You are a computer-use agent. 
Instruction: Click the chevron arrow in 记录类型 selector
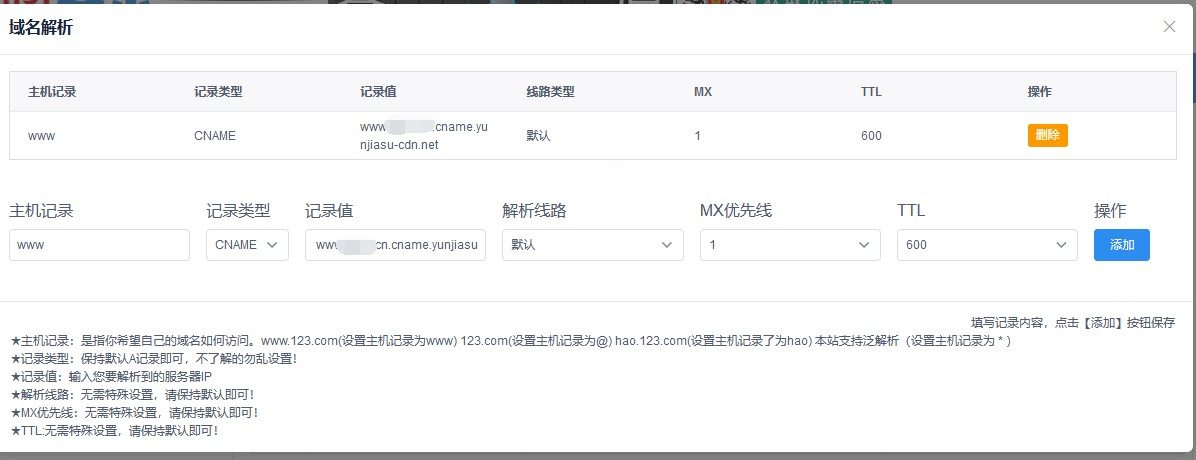click(272, 245)
